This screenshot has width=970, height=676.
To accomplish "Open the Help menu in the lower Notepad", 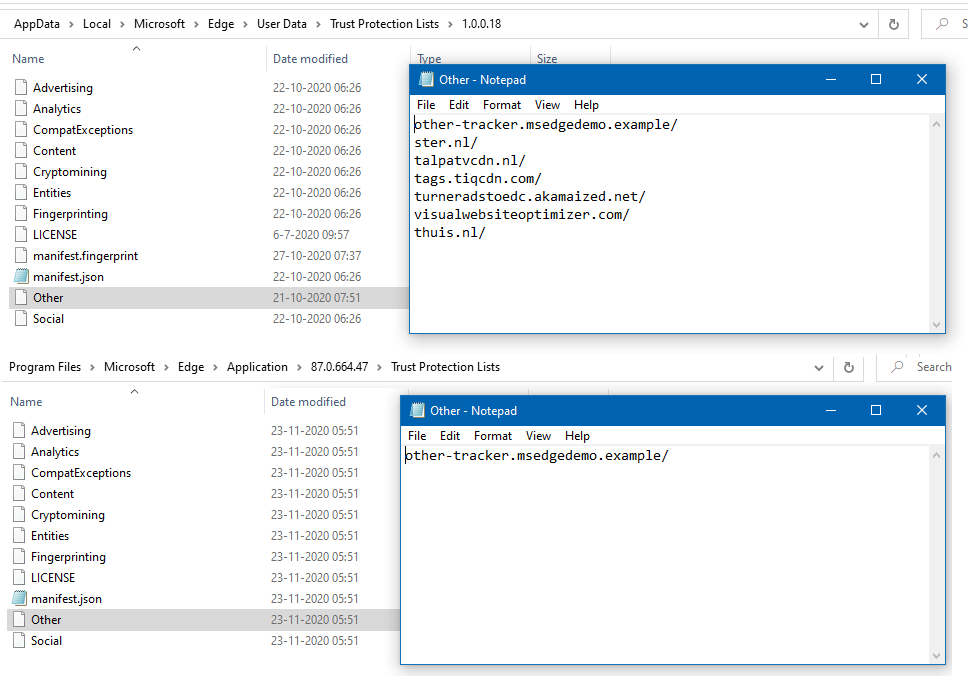I will click(577, 435).
